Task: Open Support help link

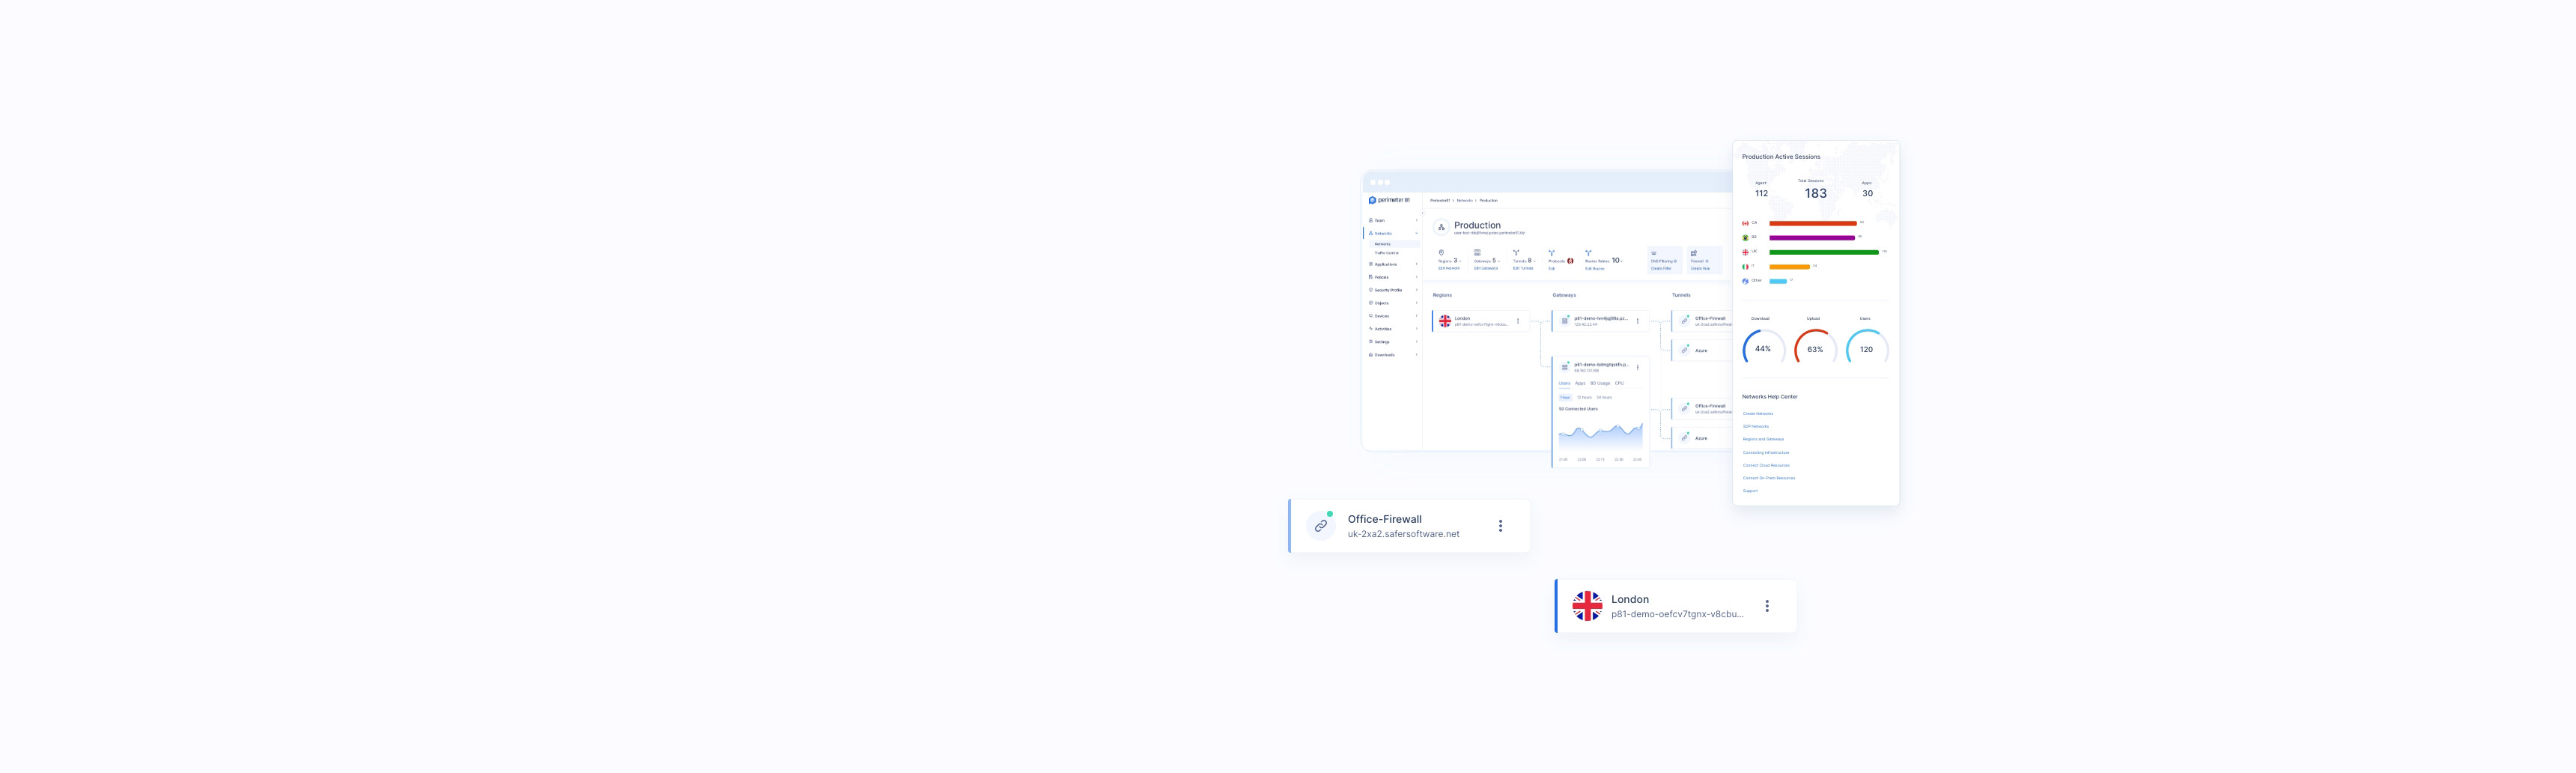Action: pyautogui.click(x=1750, y=491)
